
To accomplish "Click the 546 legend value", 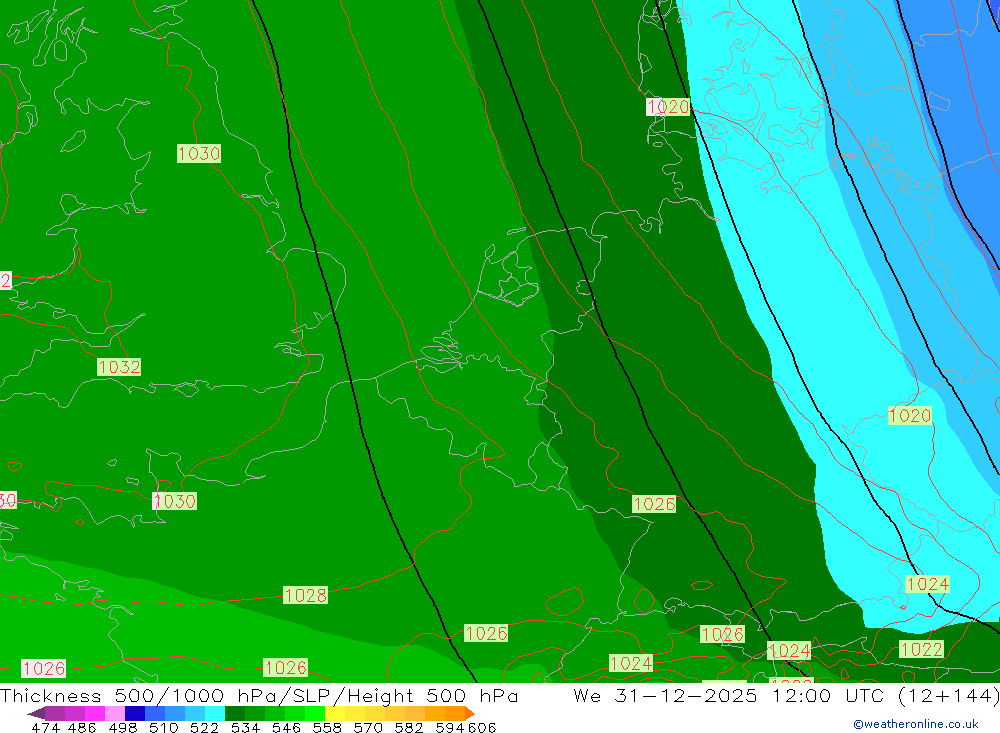I will click(x=286, y=728).
